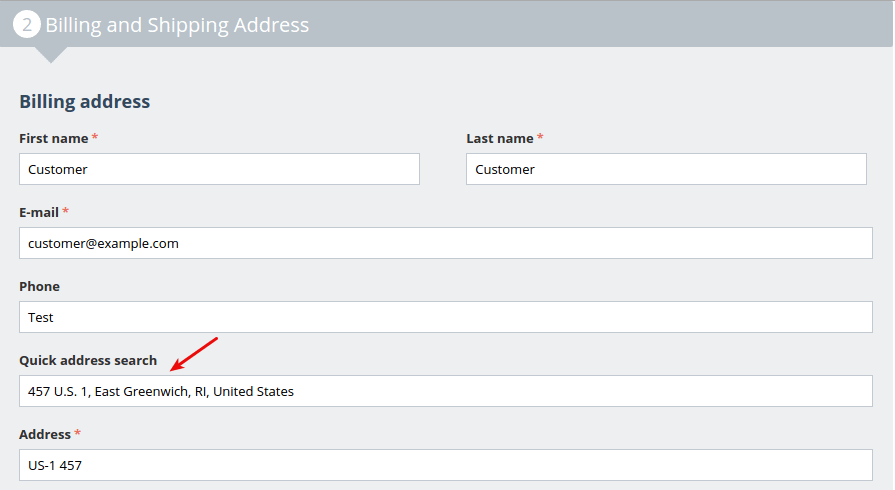Focus the First name input field
Viewport: 895px width, 490px height.
click(x=219, y=169)
